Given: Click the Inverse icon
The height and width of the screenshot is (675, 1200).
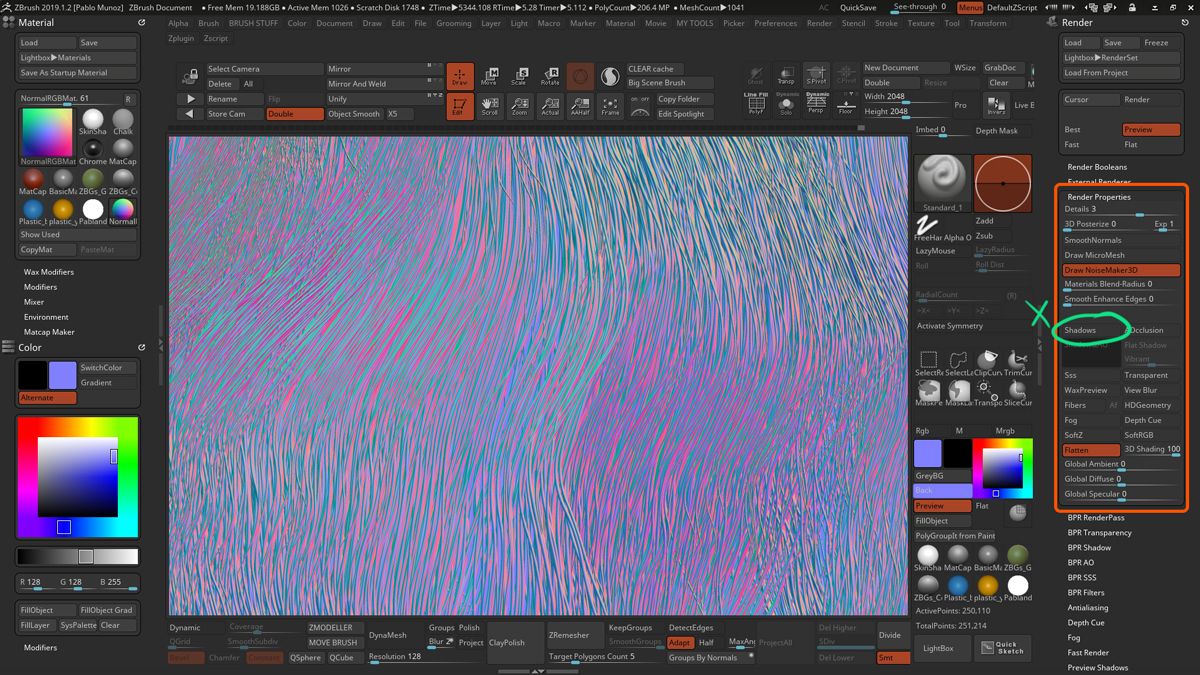Looking at the screenshot, I should [x=996, y=105].
